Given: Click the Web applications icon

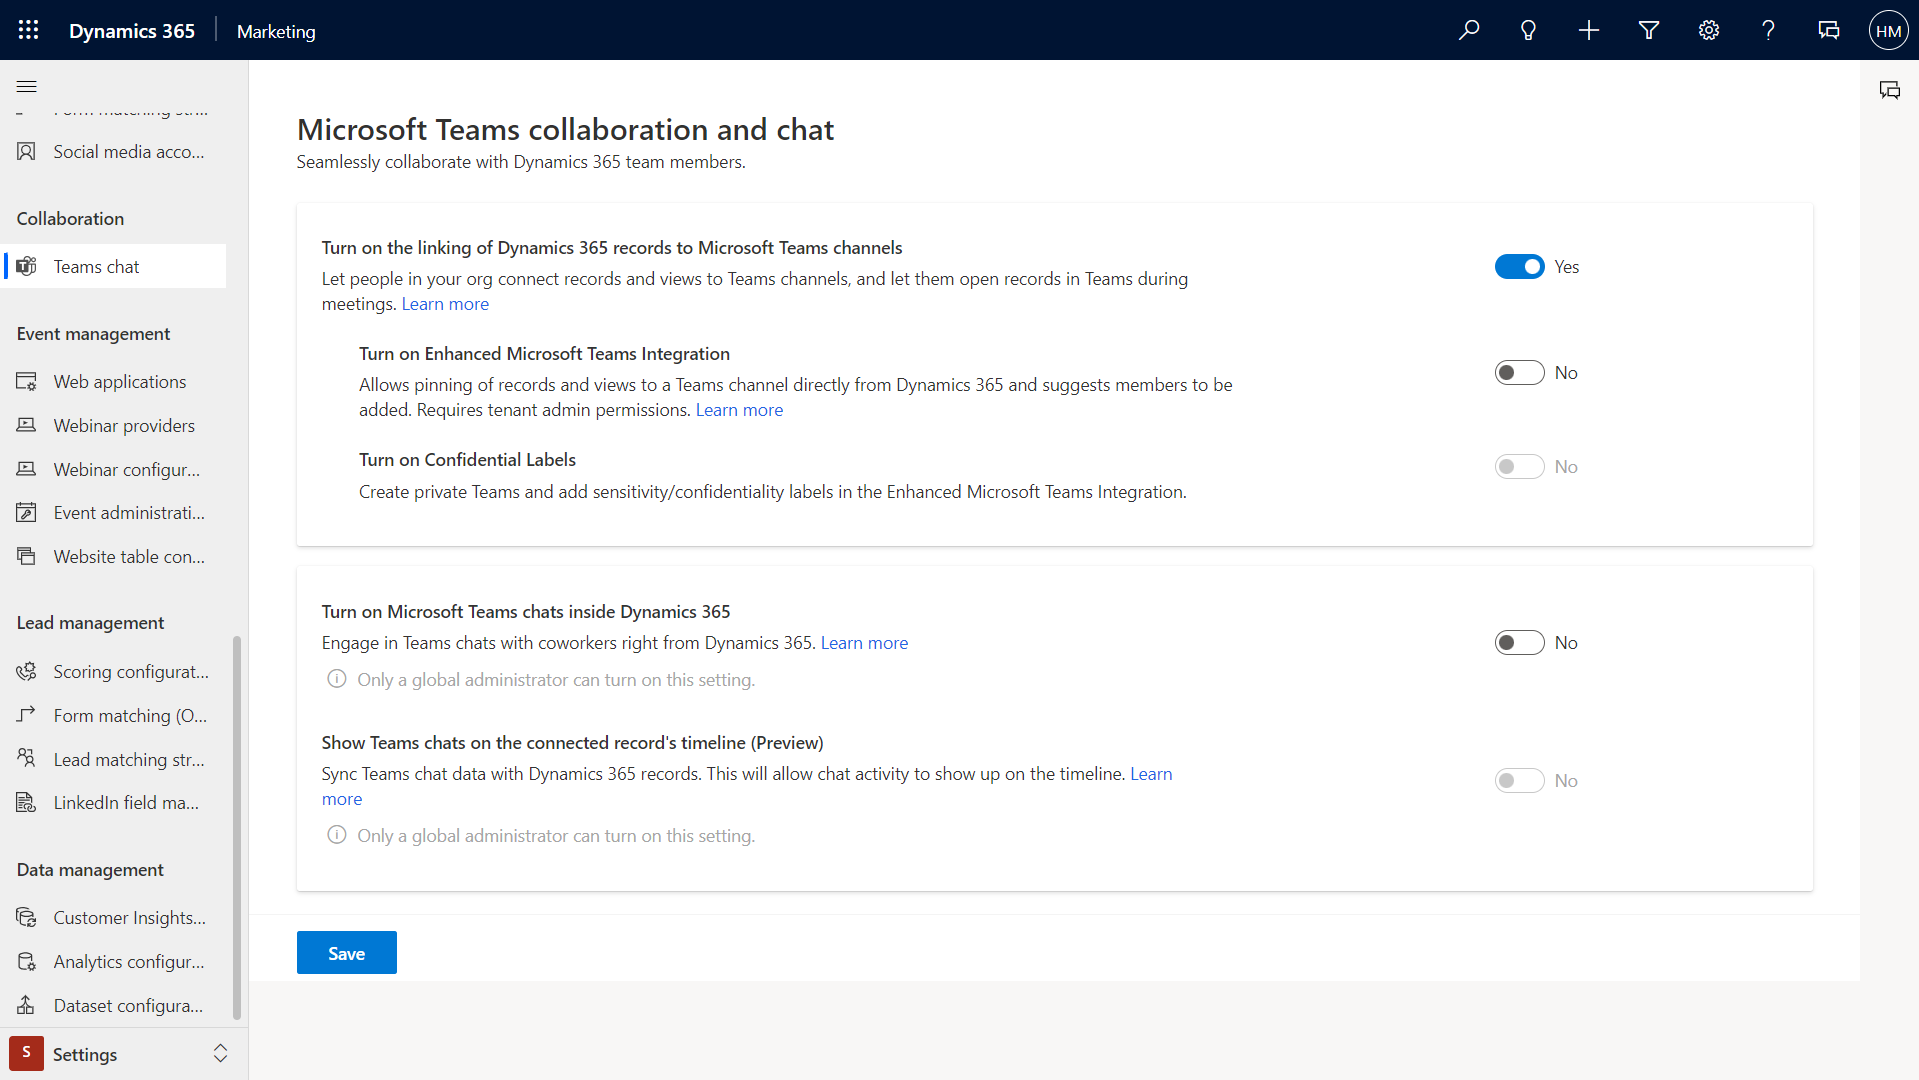Looking at the screenshot, I should tap(26, 382).
